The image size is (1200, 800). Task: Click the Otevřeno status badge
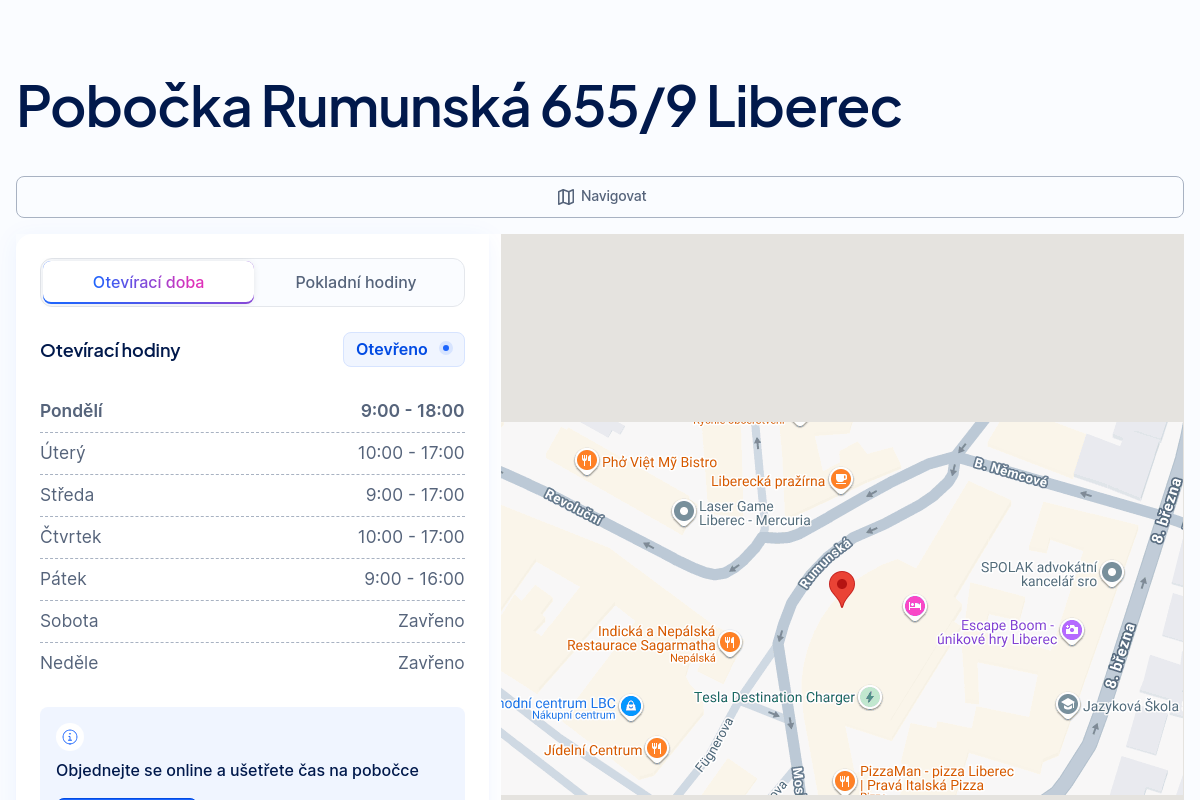pyautogui.click(x=403, y=350)
